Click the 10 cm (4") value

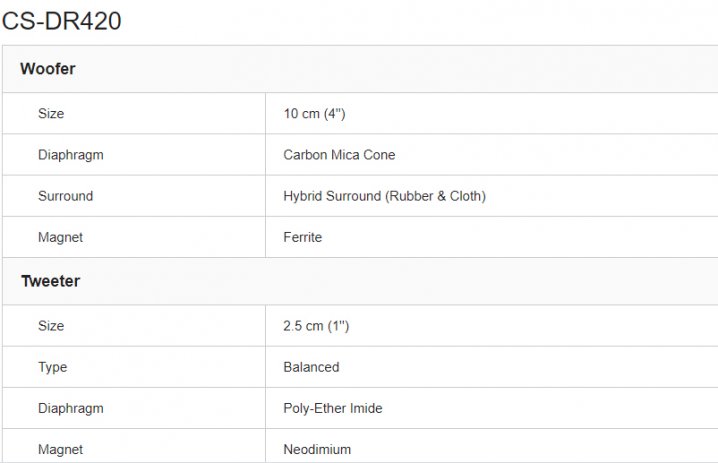click(x=314, y=114)
